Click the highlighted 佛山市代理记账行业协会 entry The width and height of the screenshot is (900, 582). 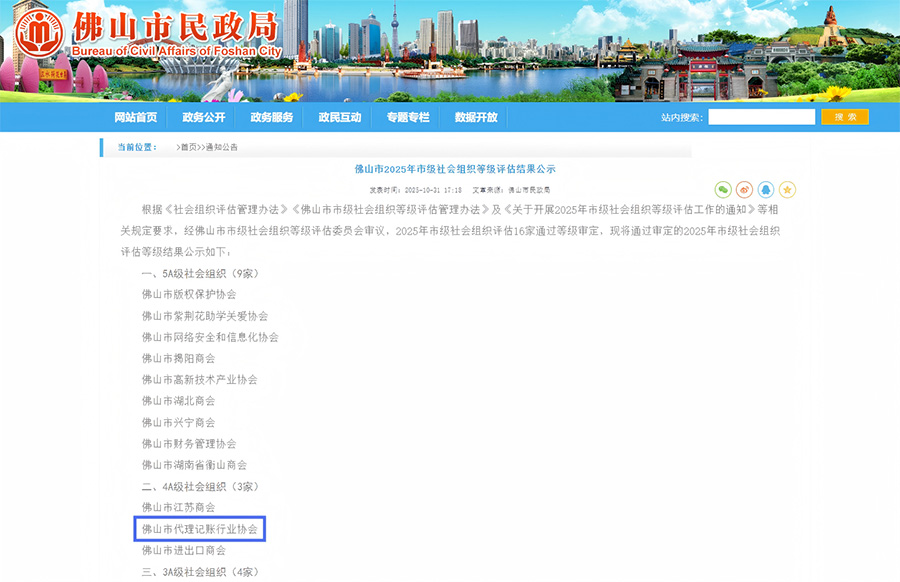point(199,528)
